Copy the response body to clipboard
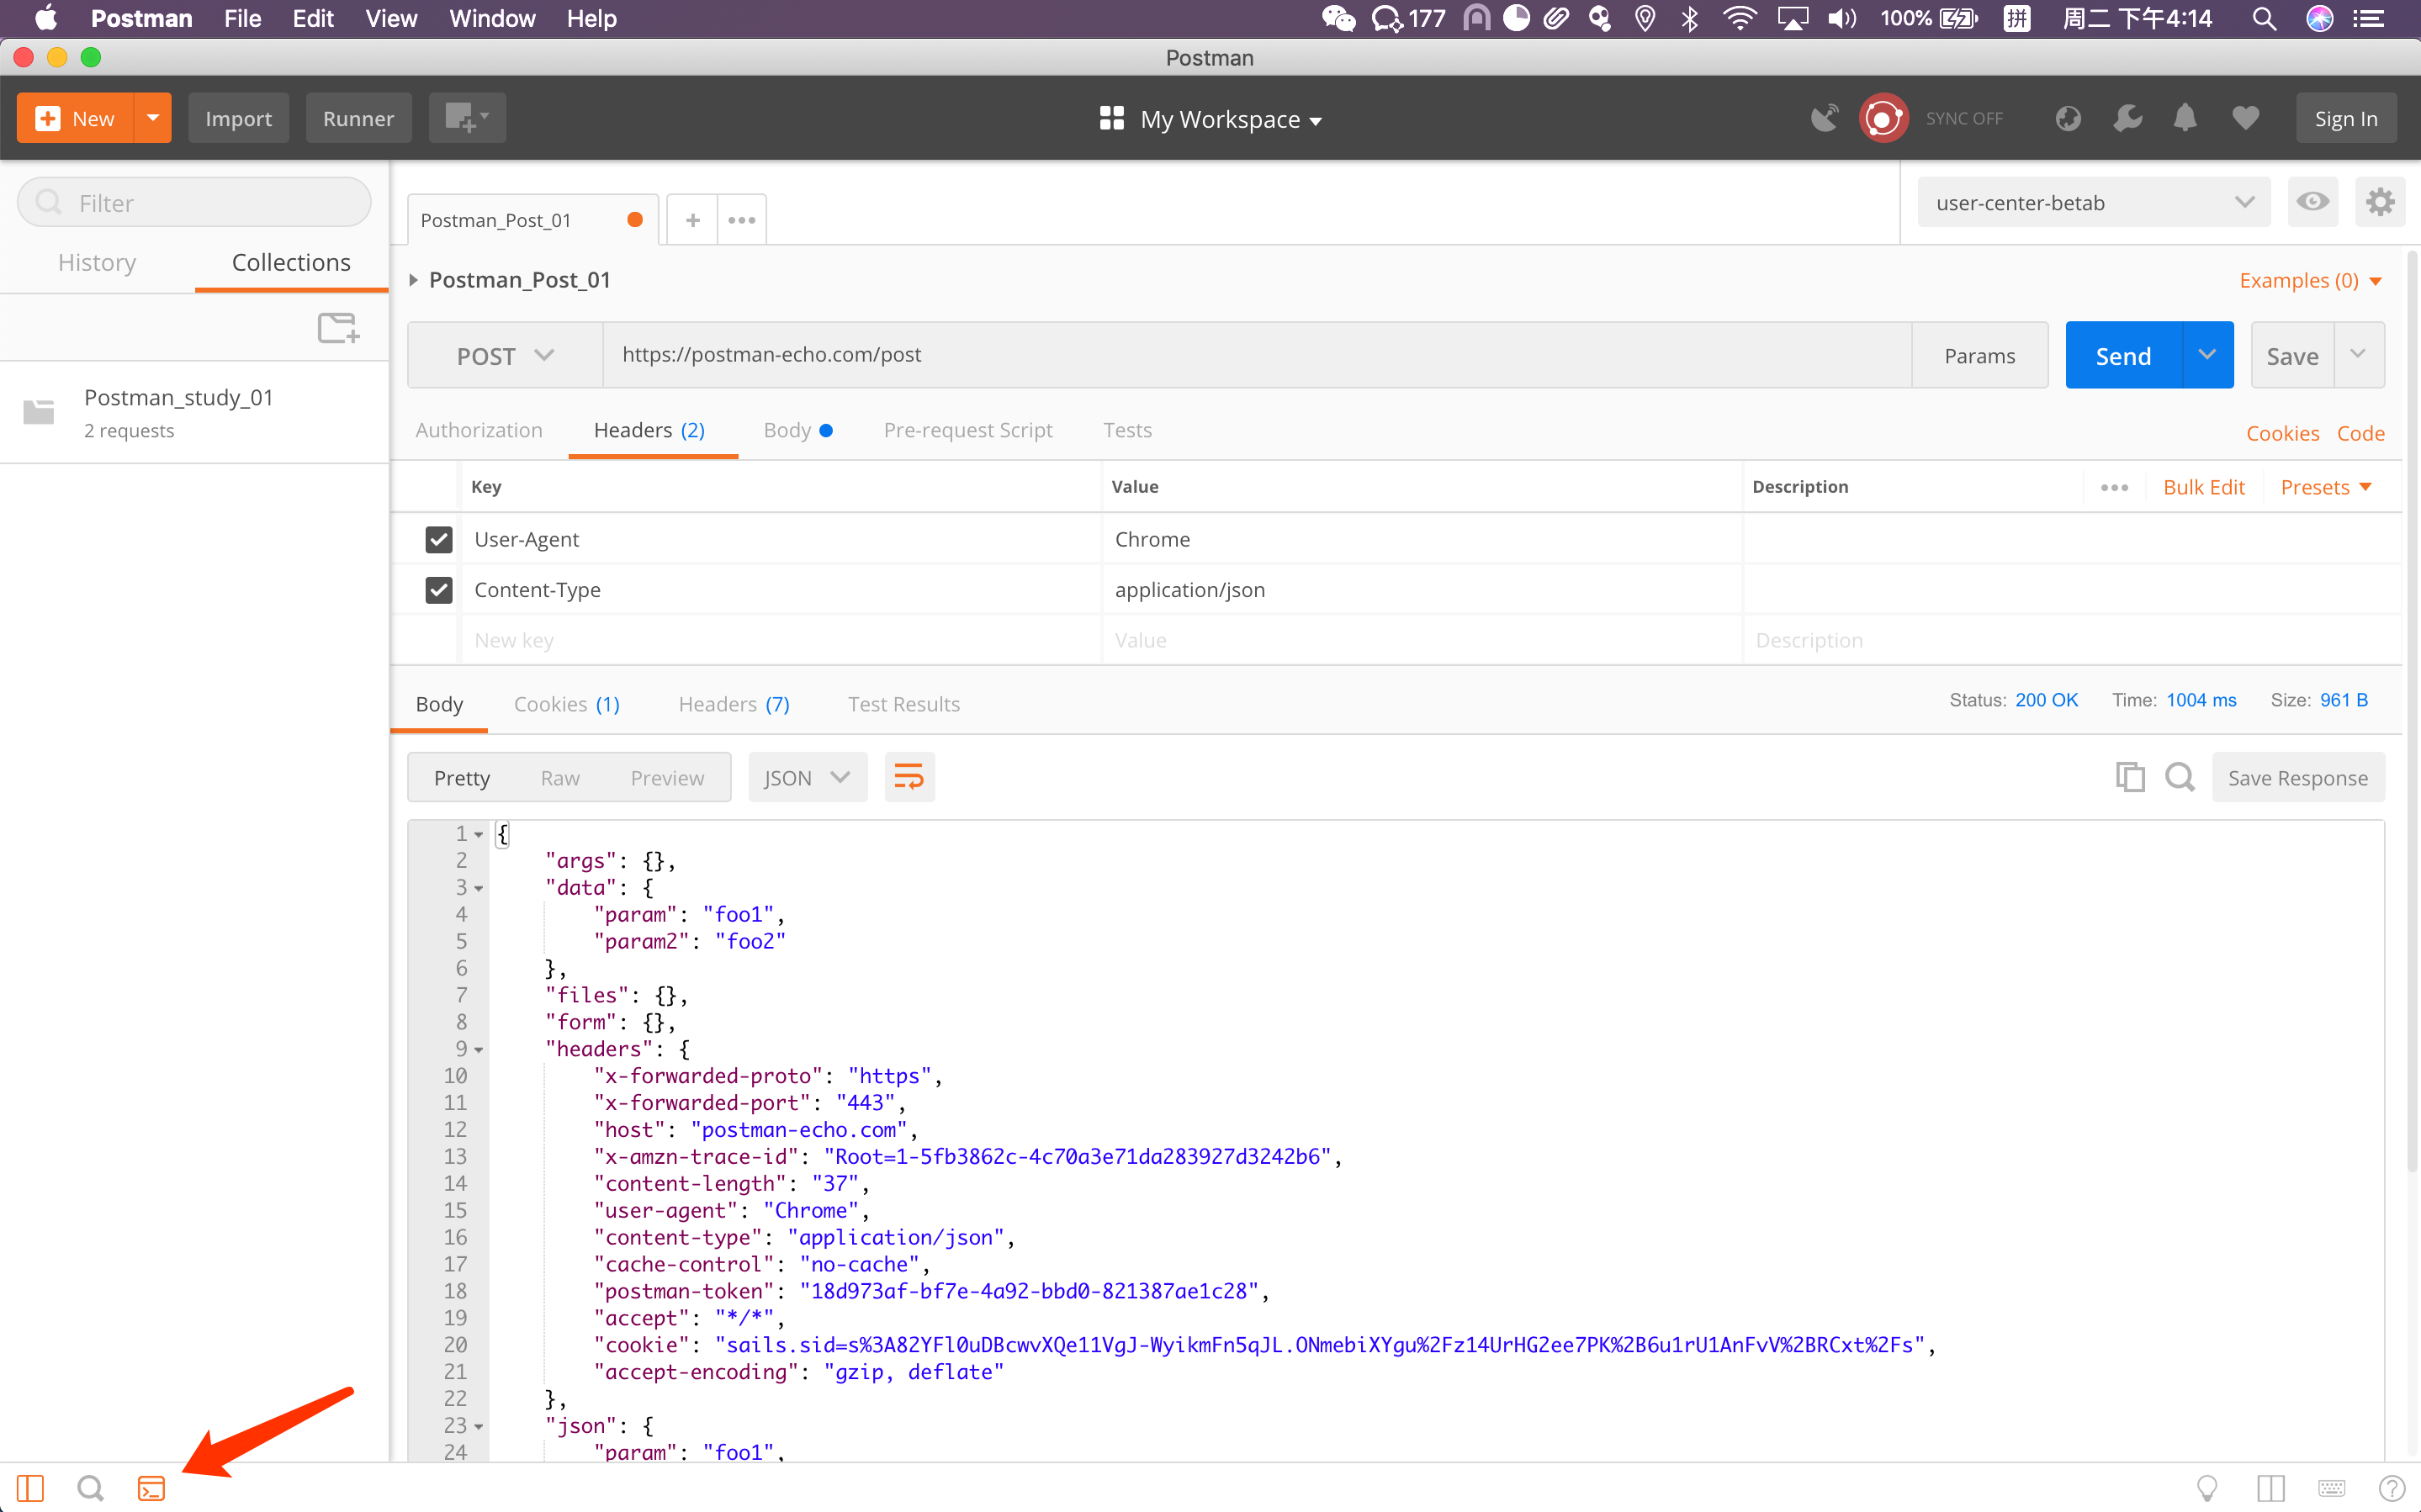 click(x=2130, y=777)
